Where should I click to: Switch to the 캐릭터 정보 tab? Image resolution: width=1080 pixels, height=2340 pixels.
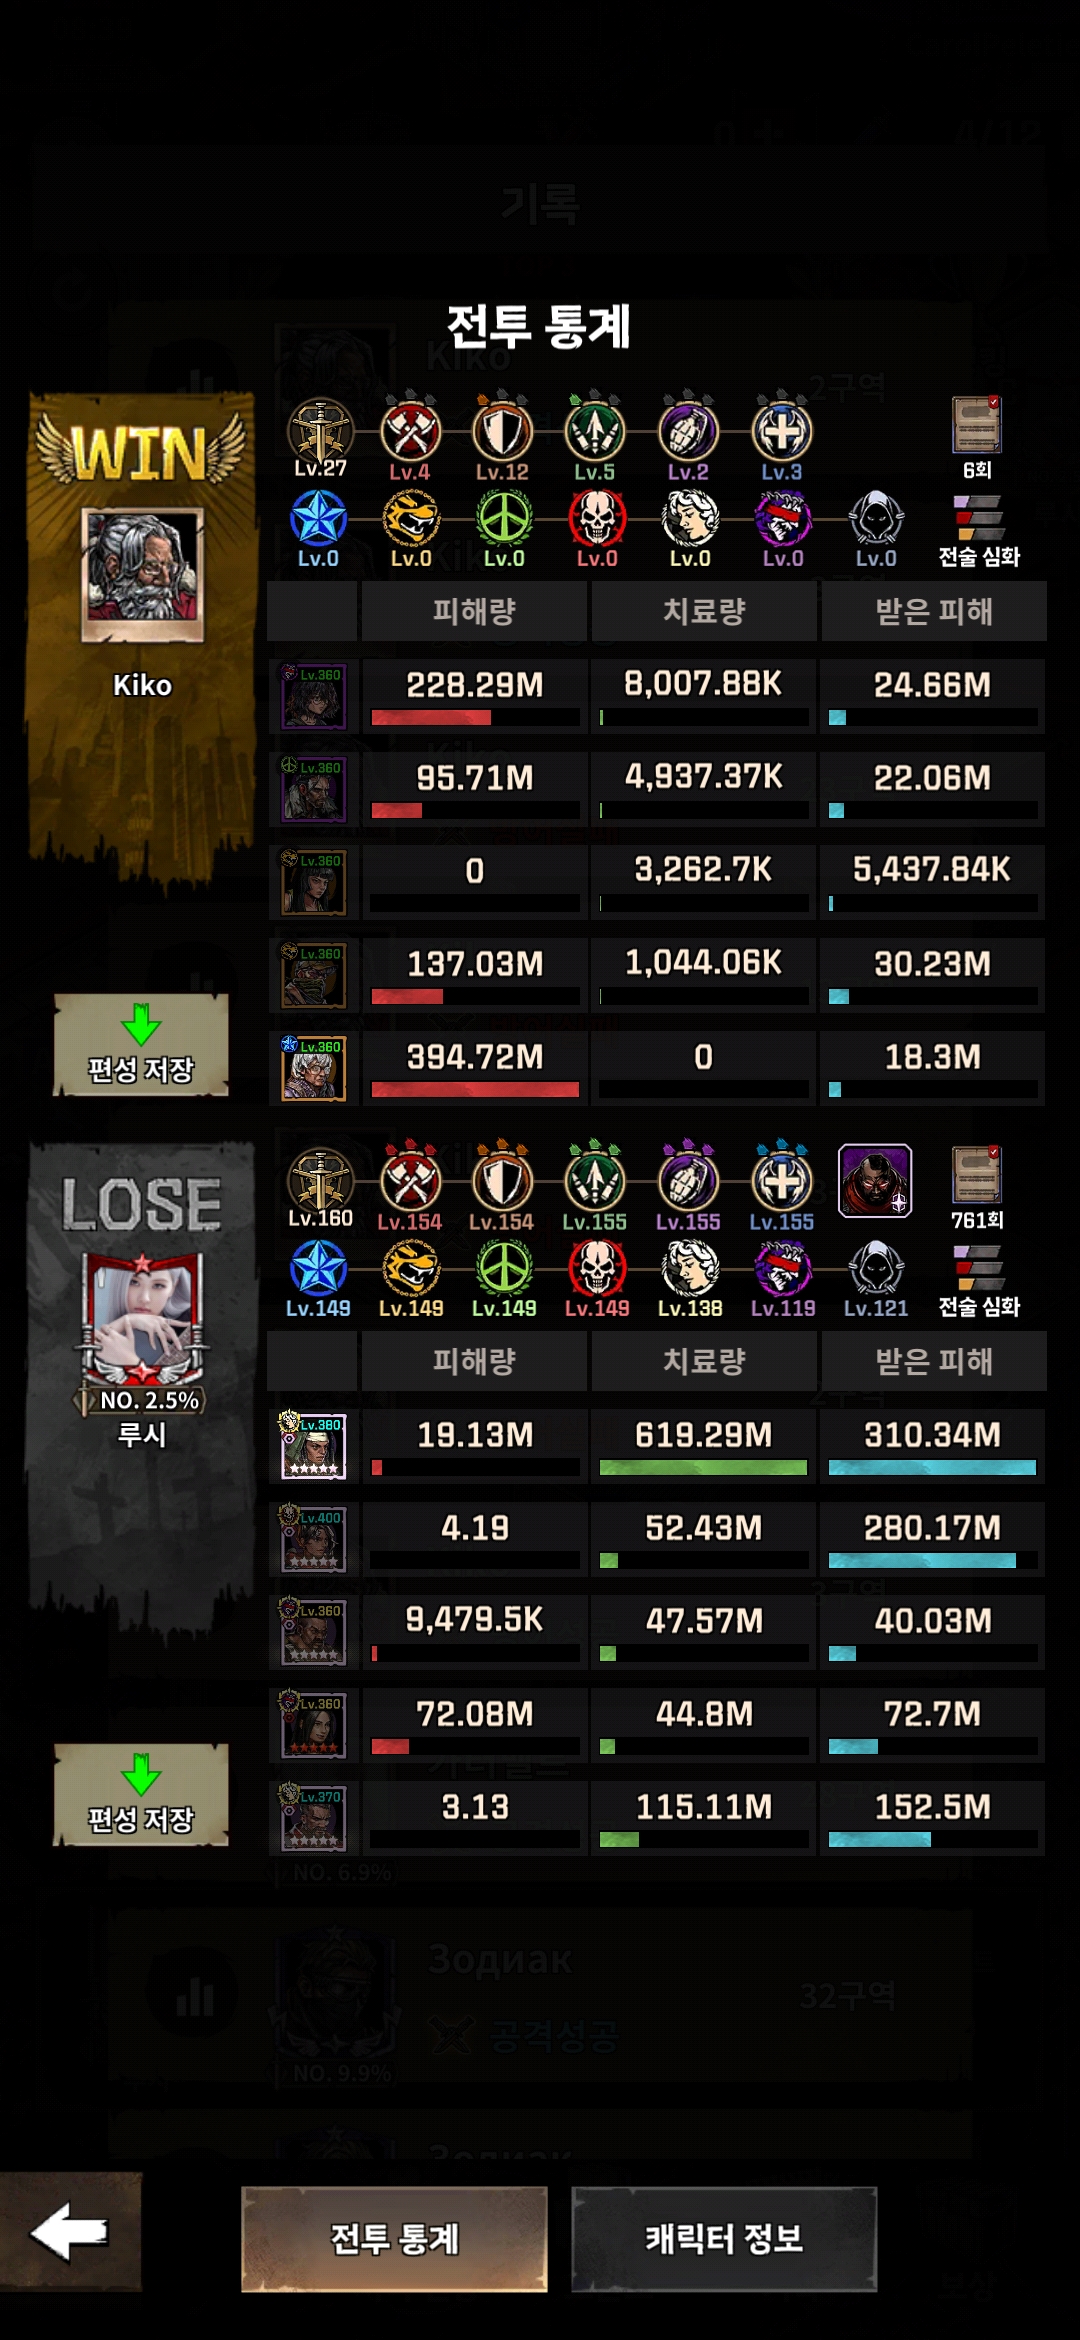click(x=724, y=2239)
